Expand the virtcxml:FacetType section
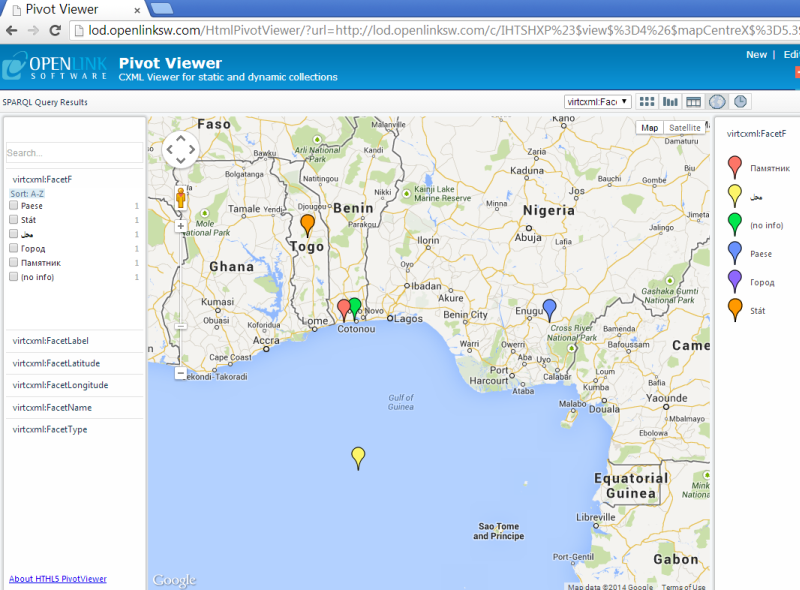Image resolution: width=800 pixels, height=590 pixels. point(50,429)
